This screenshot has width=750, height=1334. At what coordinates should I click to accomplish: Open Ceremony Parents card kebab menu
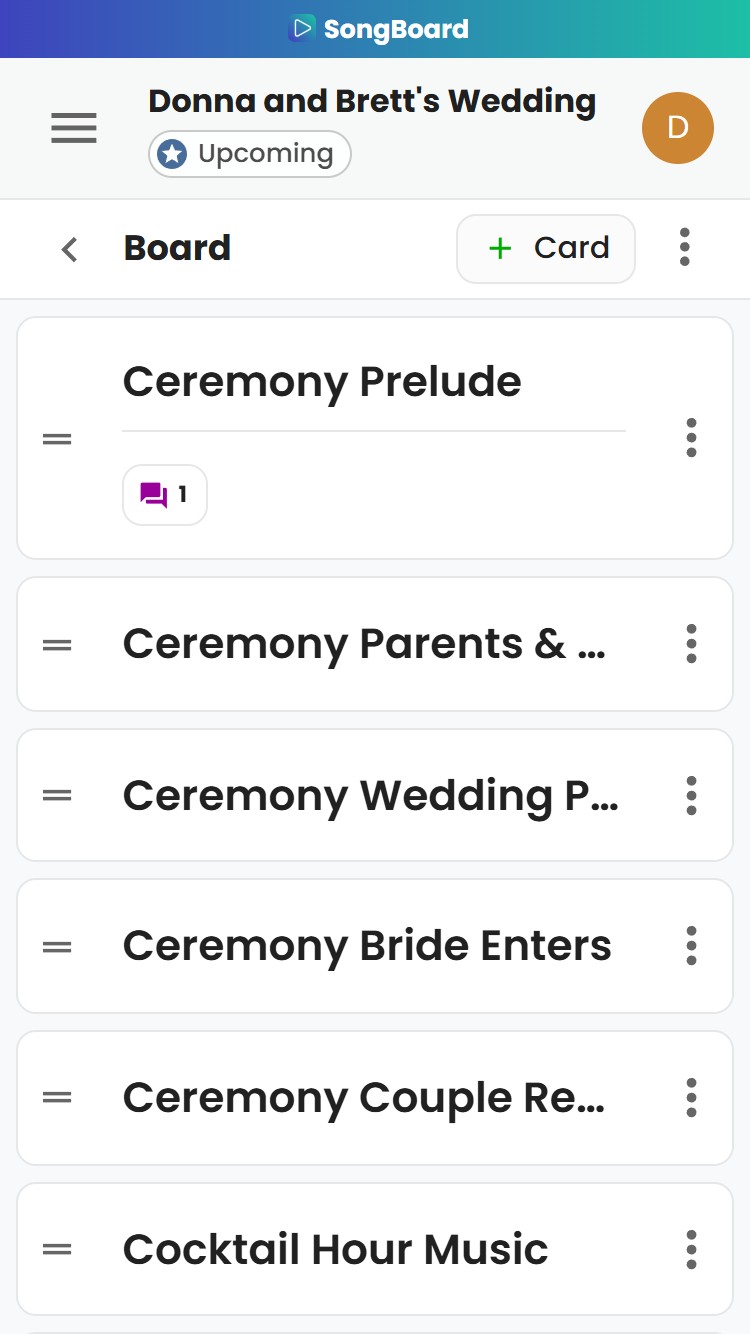coord(691,644)
